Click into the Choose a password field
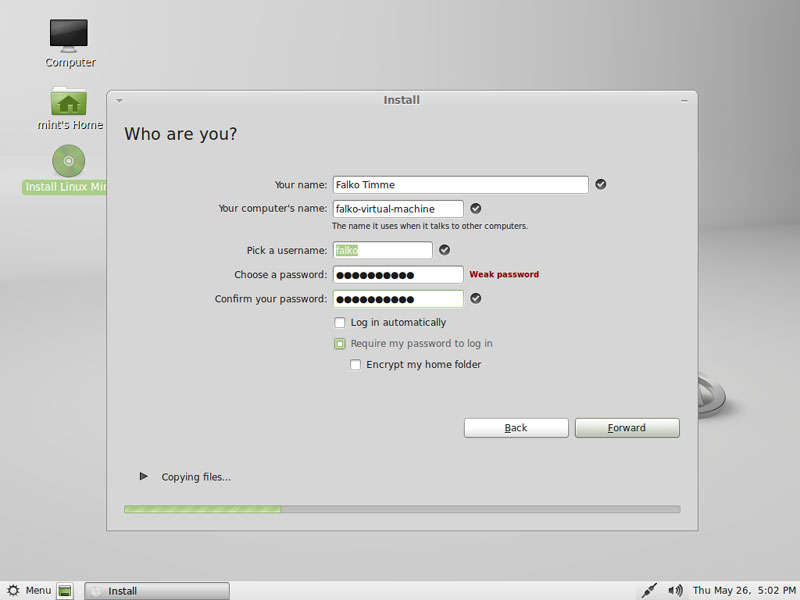 point(398,274)
